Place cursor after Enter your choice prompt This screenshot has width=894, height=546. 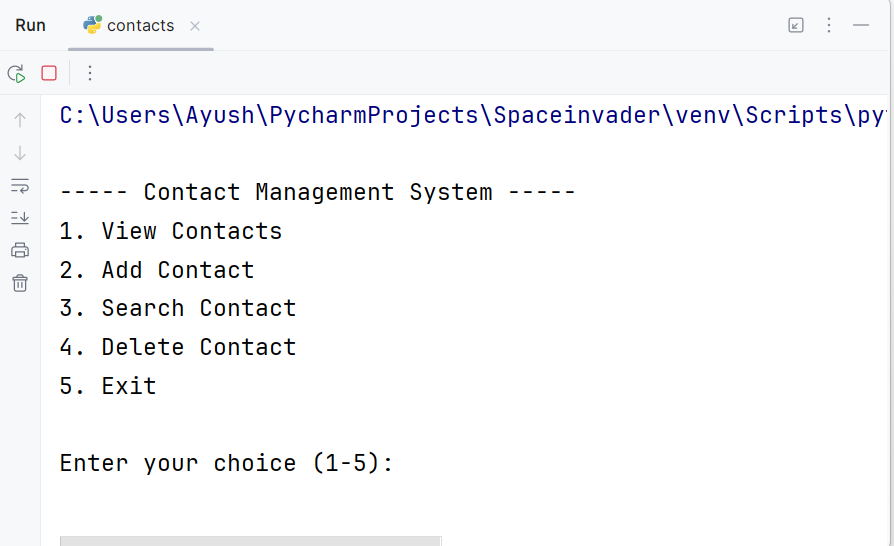400,463
